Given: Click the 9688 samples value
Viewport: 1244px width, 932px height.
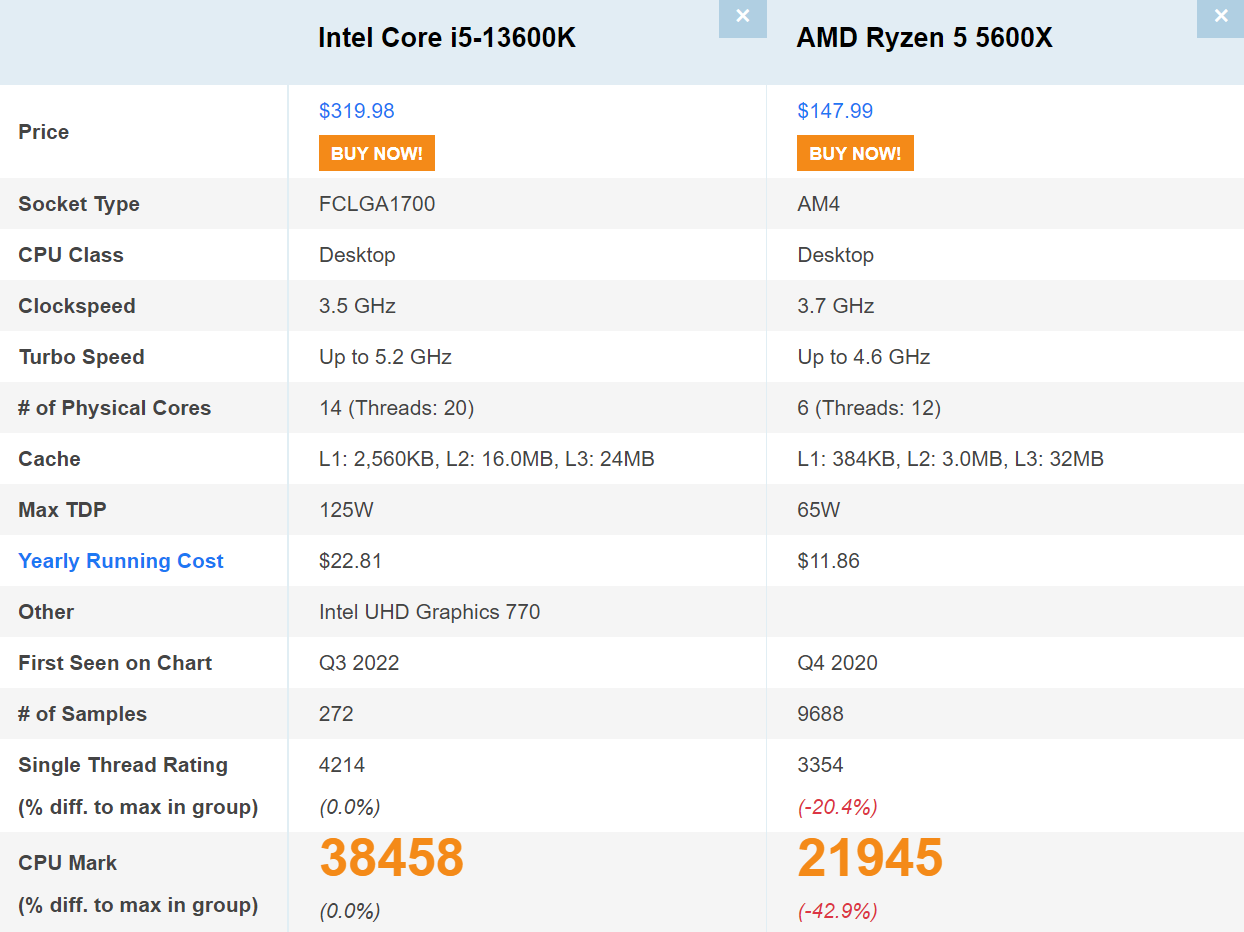Looking at the screenshot, I should coord(821,714).
